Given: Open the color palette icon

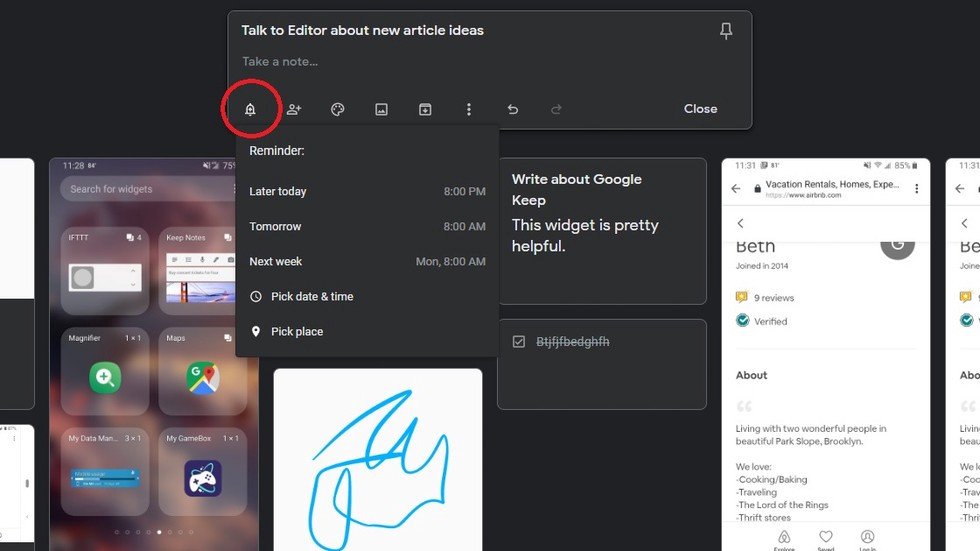Looking at the screenshot, I should click(x=338, y=109).
